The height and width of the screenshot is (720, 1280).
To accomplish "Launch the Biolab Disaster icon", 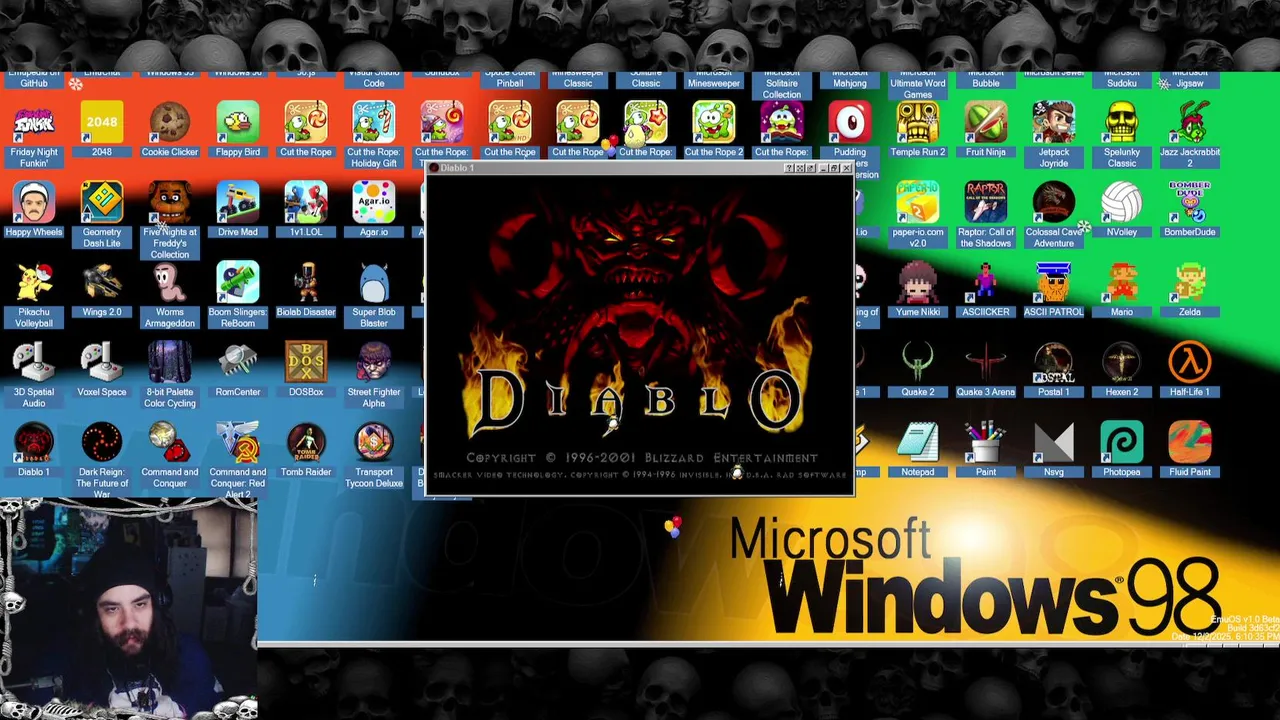I will [306, 283].
